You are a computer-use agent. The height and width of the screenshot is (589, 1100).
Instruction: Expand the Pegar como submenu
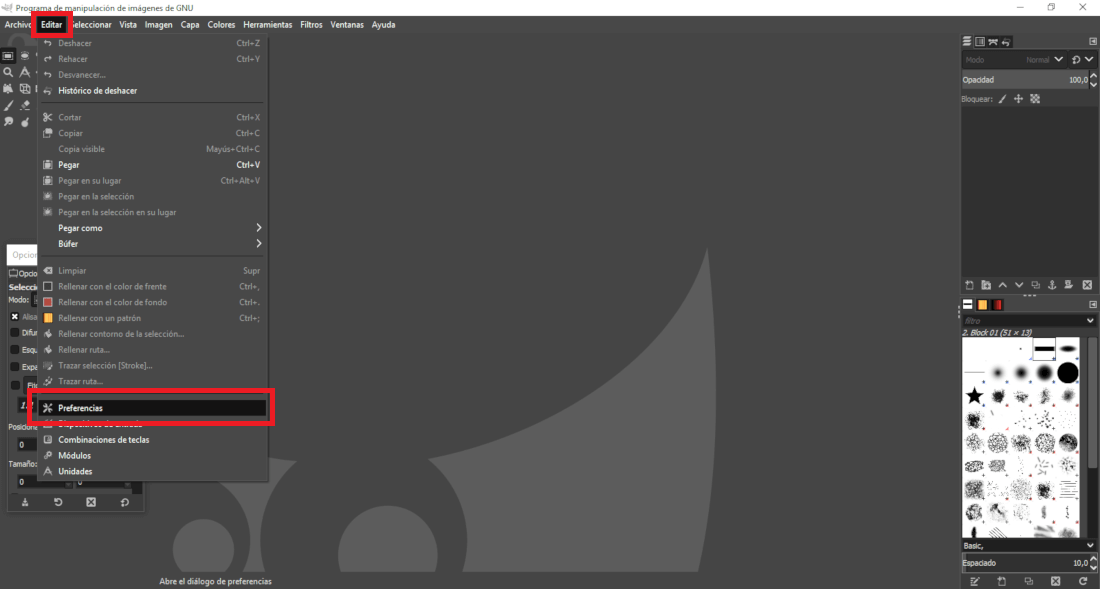(153, 228)
